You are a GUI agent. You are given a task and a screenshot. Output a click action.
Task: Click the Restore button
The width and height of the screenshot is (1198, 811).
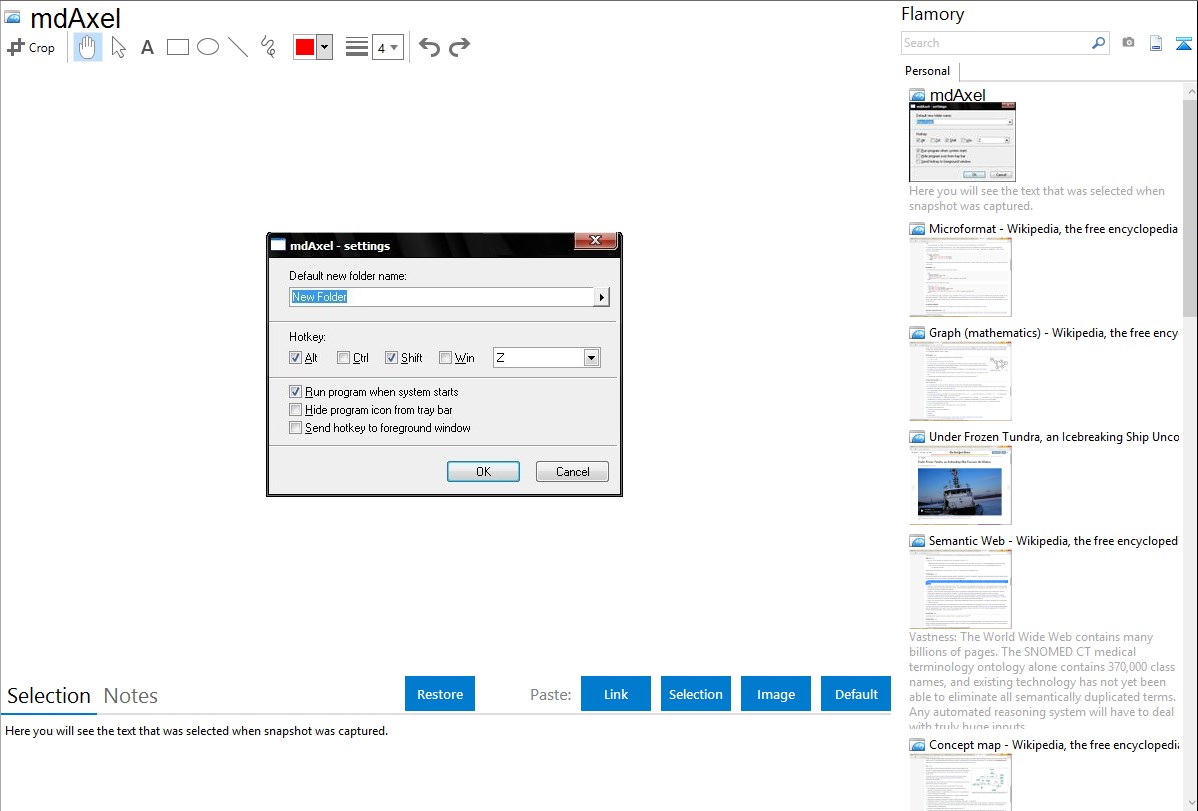[440, 694]
